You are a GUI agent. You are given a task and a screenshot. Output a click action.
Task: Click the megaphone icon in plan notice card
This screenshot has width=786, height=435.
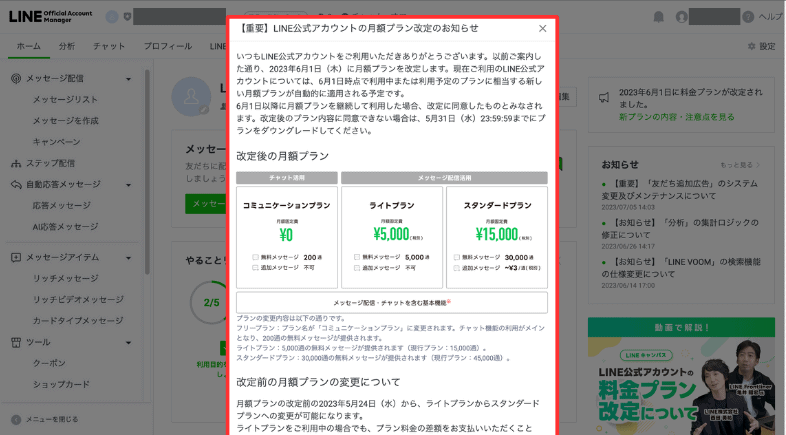(604, 97)
